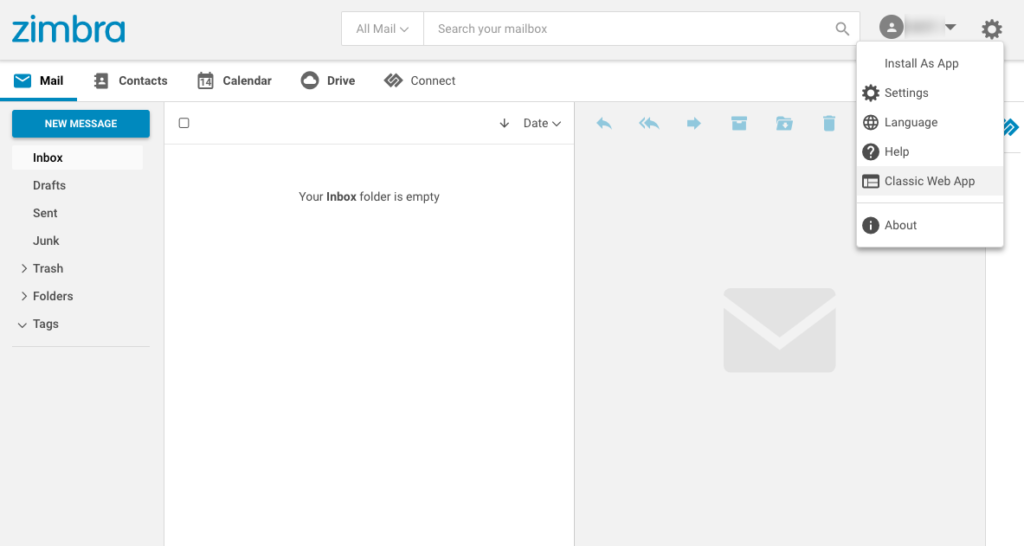1024x546 pixels.
Task: Click the Reply All double-arrow icon
Action: pyautogui.click(x=648, y=123)
